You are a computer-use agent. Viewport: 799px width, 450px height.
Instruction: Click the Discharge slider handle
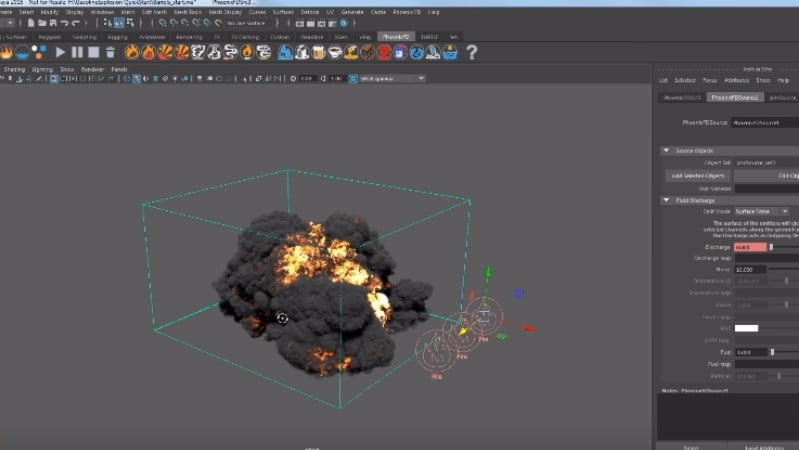tap(771, 247)
